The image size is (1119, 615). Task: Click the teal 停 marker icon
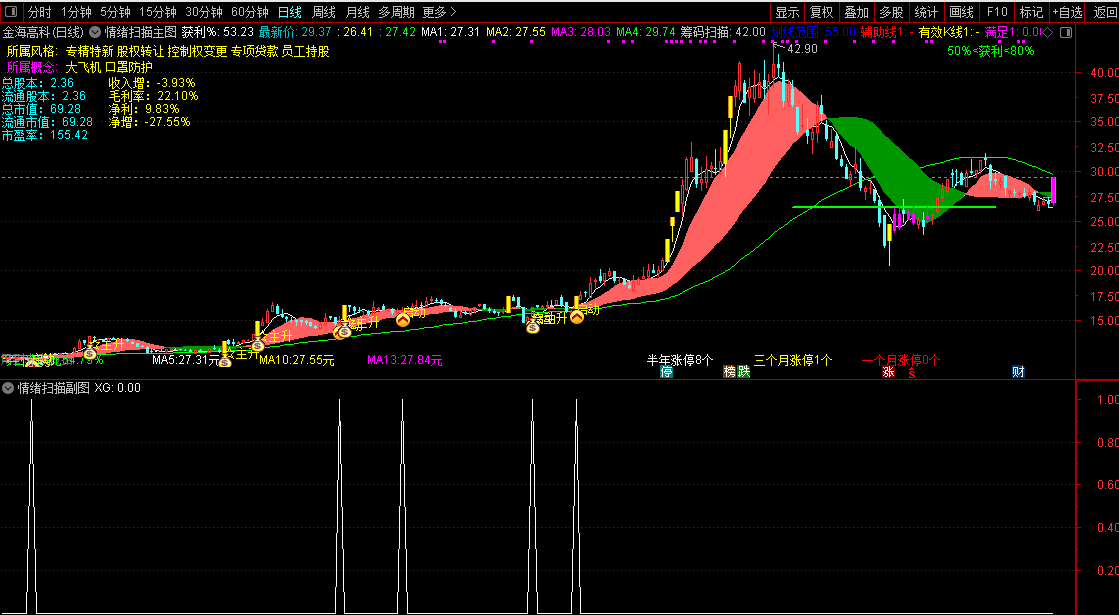pos(667,372)
